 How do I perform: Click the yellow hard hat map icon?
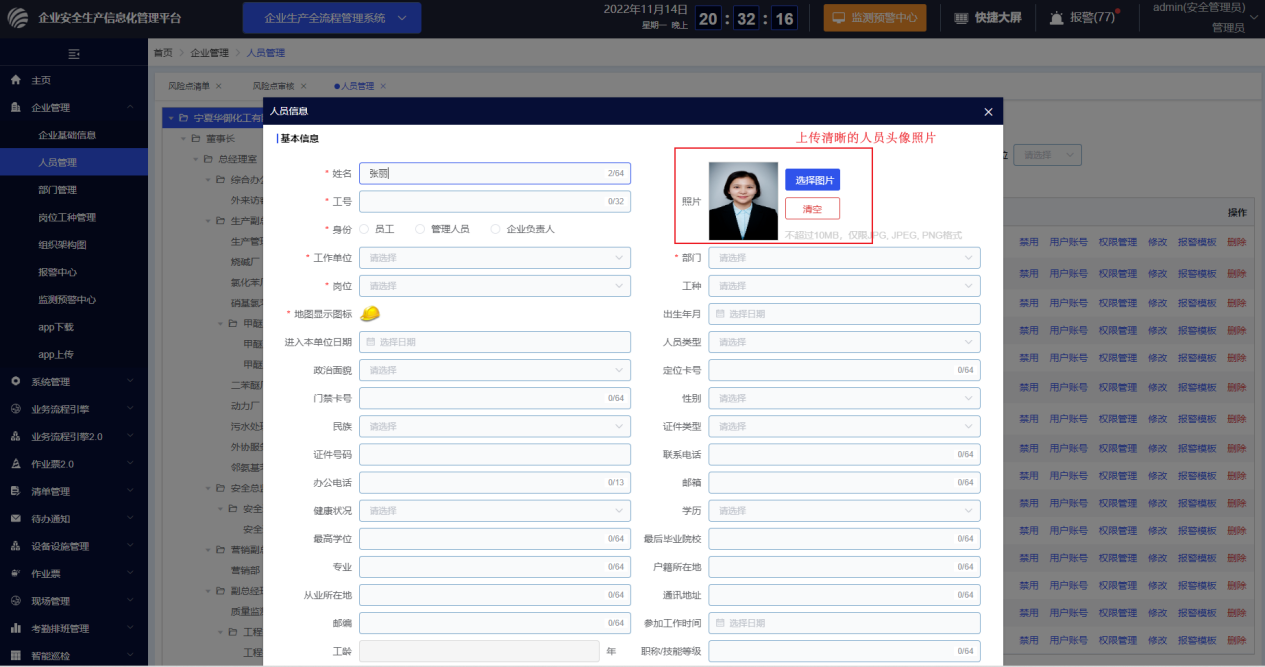coord(370,313)
